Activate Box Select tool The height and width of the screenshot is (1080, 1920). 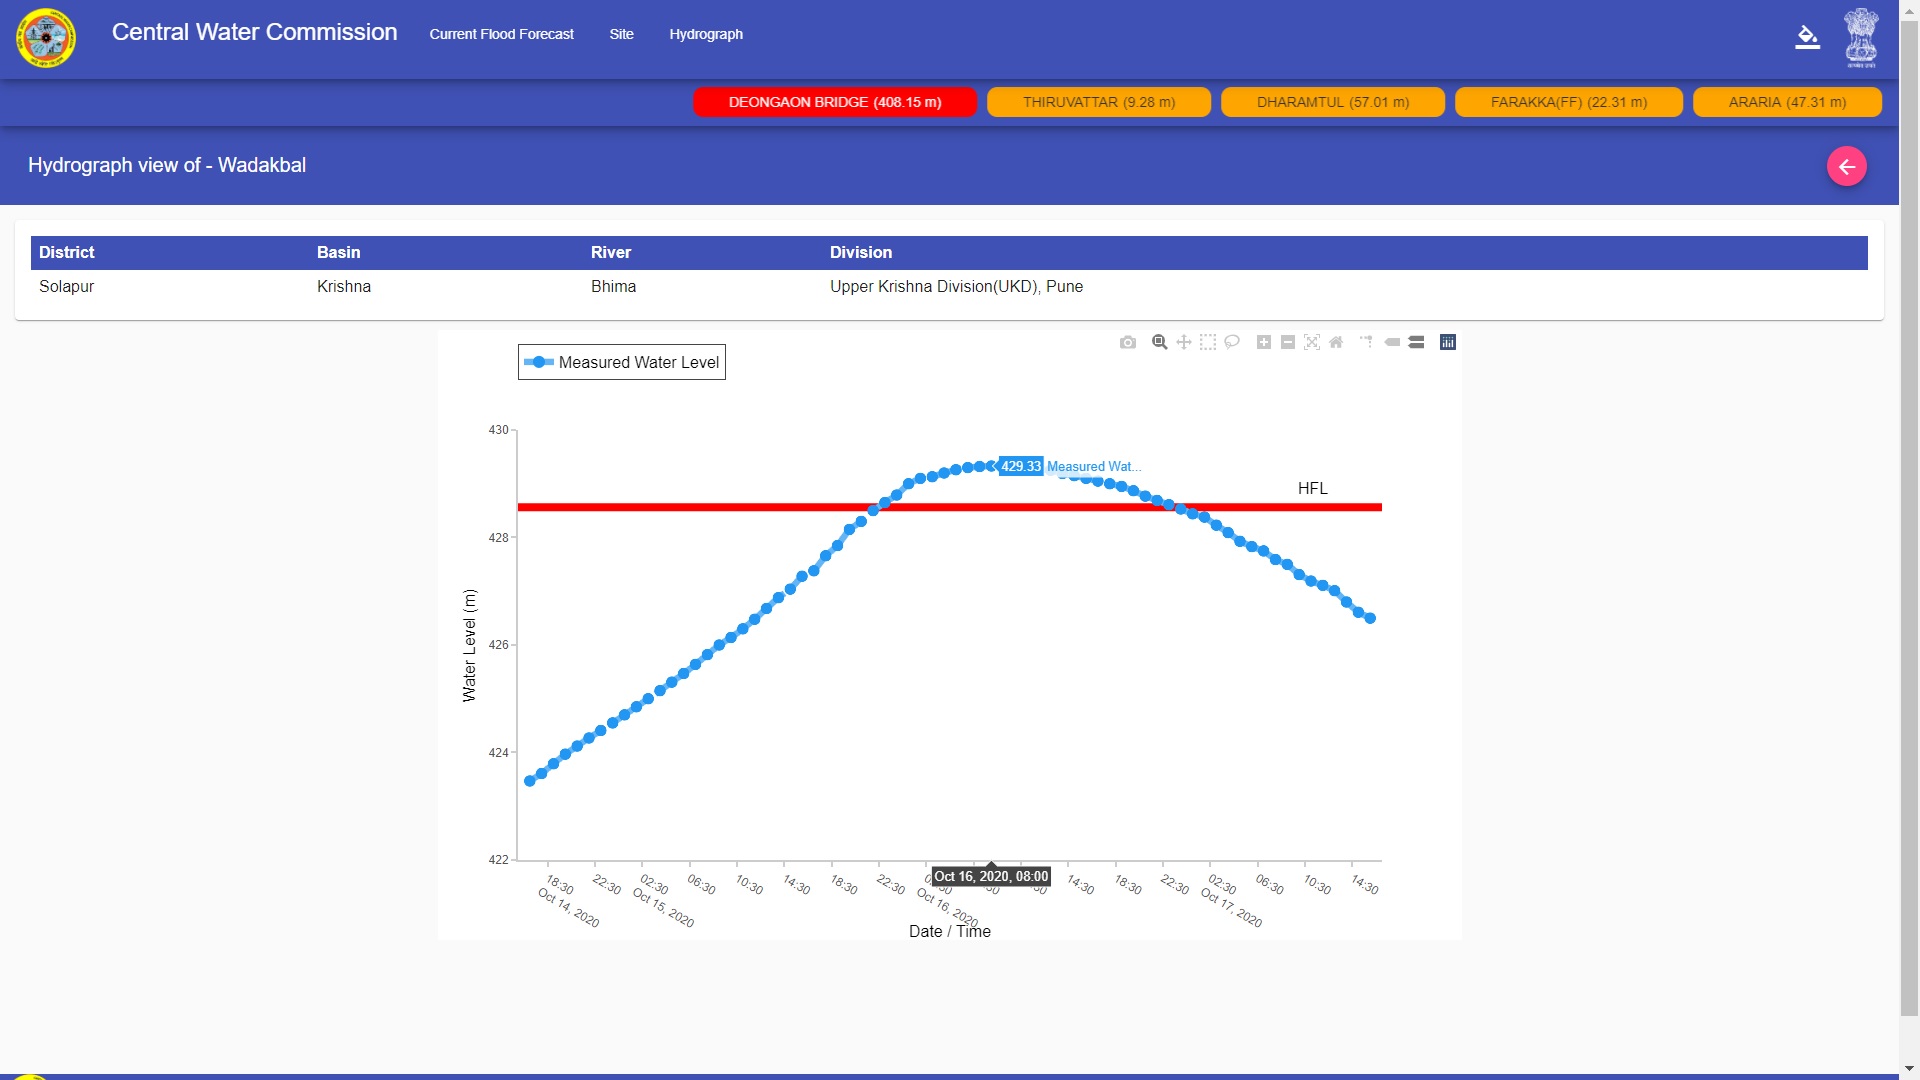tap(1208, 342)
